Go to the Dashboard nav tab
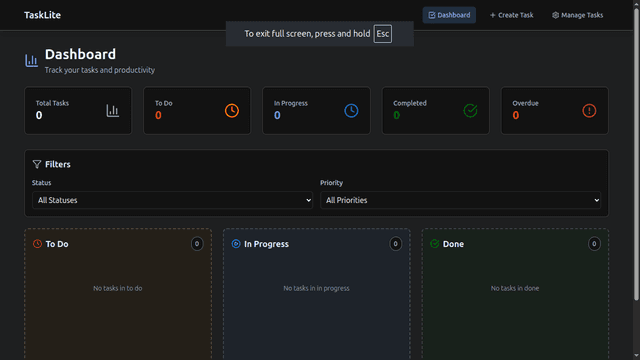Screen dimensions: 640x360 [x=449, y=15]
